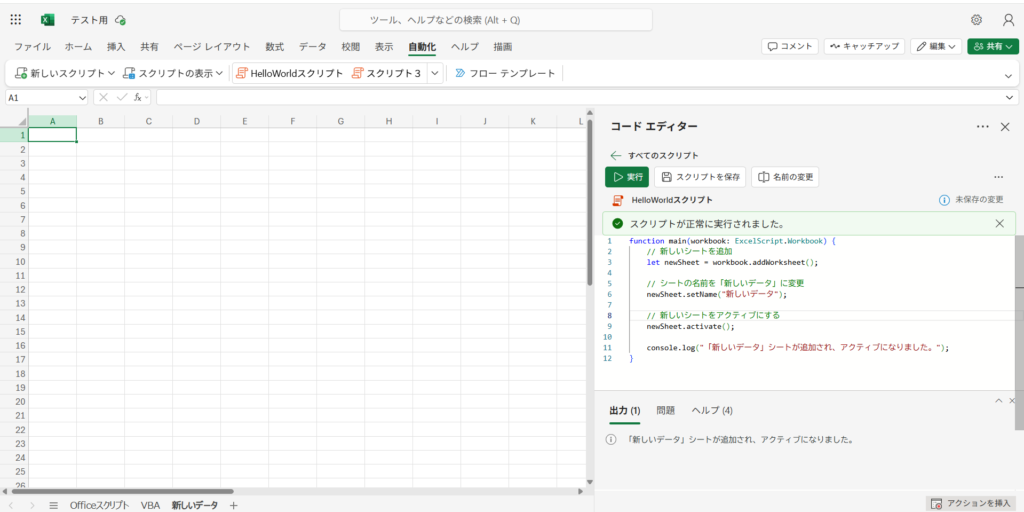The width and height of the screenshot is (1024, 512).
Task: Open the Name Box dropdown
Action: 82,97
